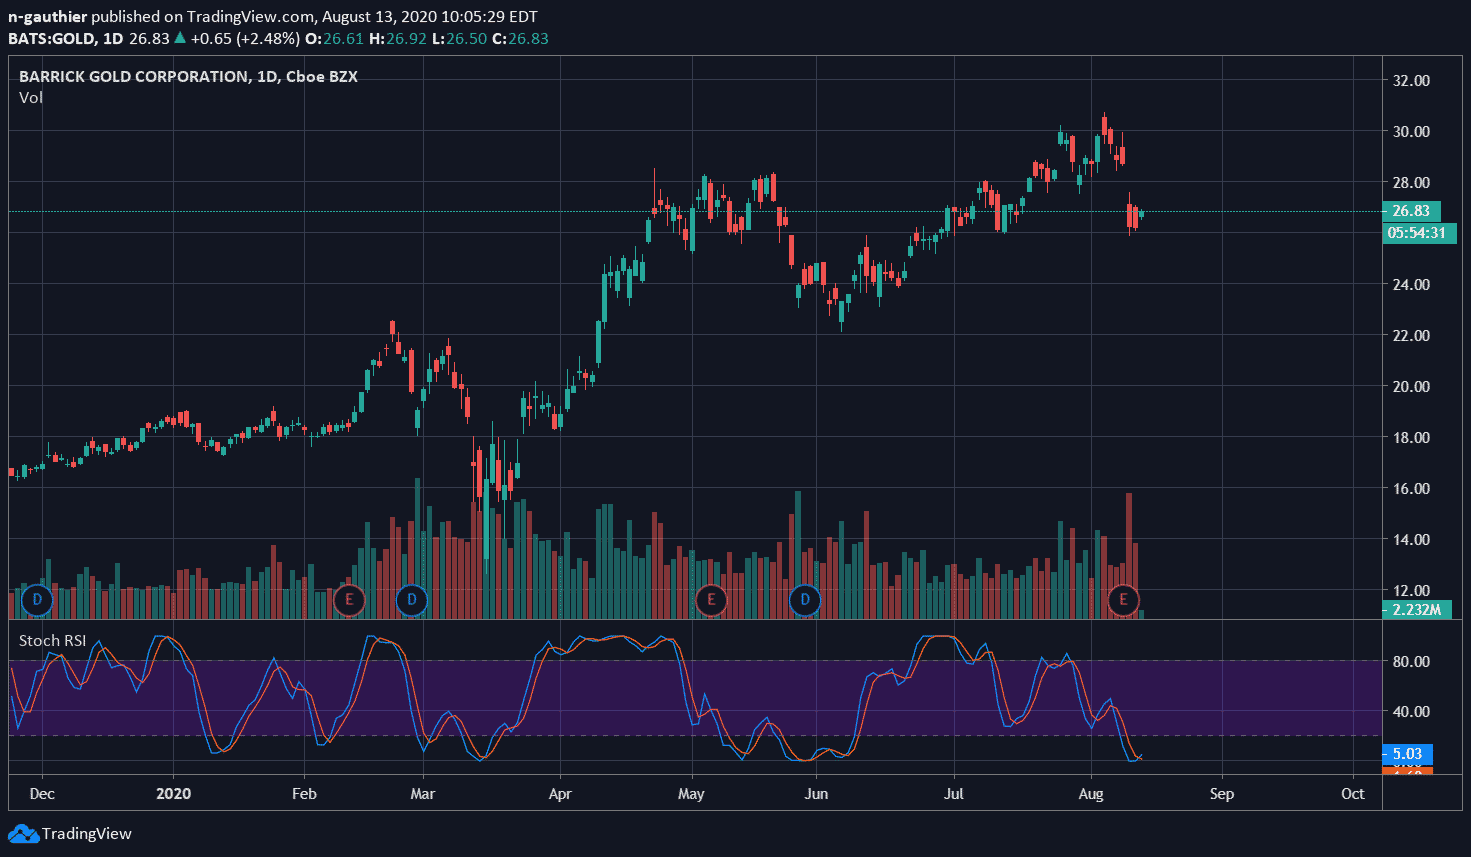Click the TradingView cloud logo icon
Screen dimensions: 1471x857
[x=23, y=833]
